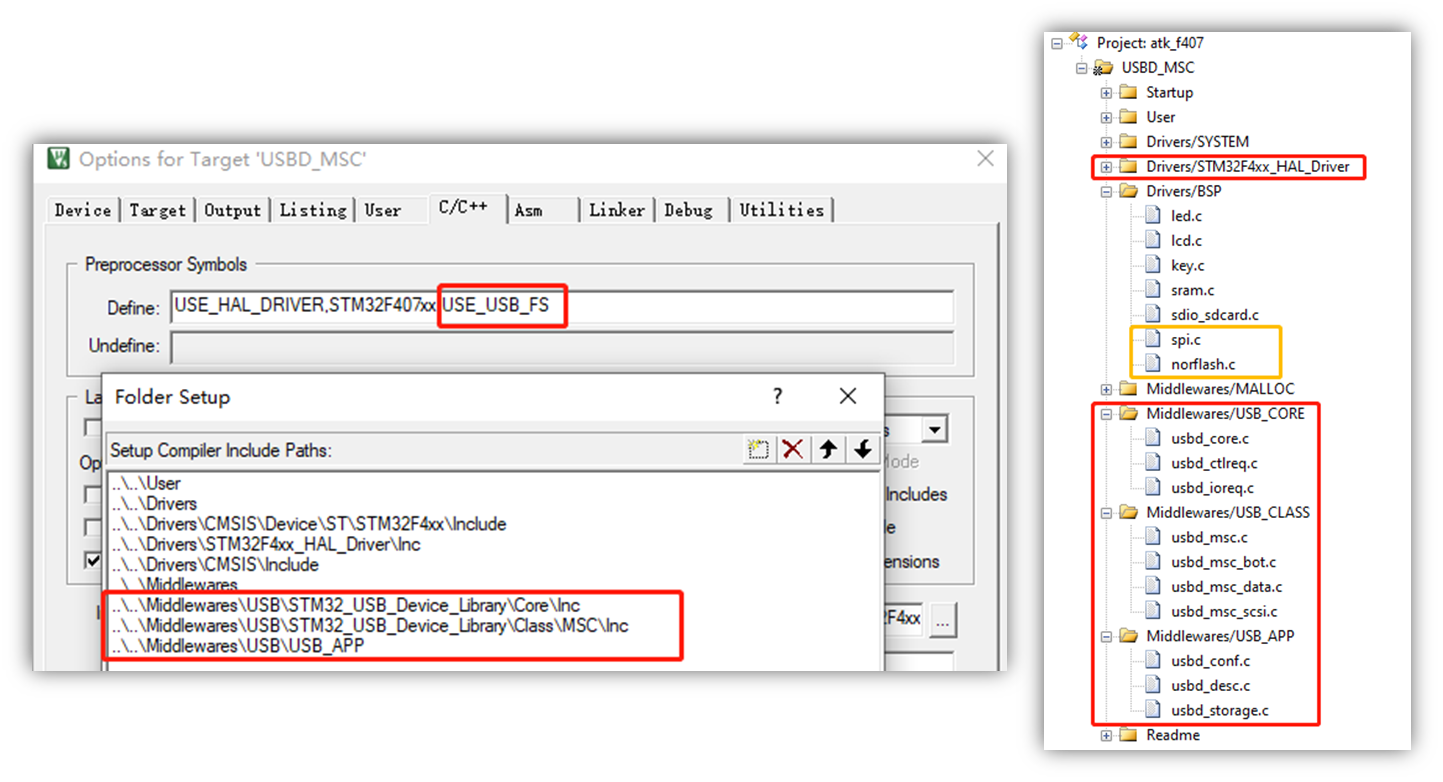Collapse the Middlewares/USB_CLASS group
The image size is (1443, 782).
tap(1106, 513)
